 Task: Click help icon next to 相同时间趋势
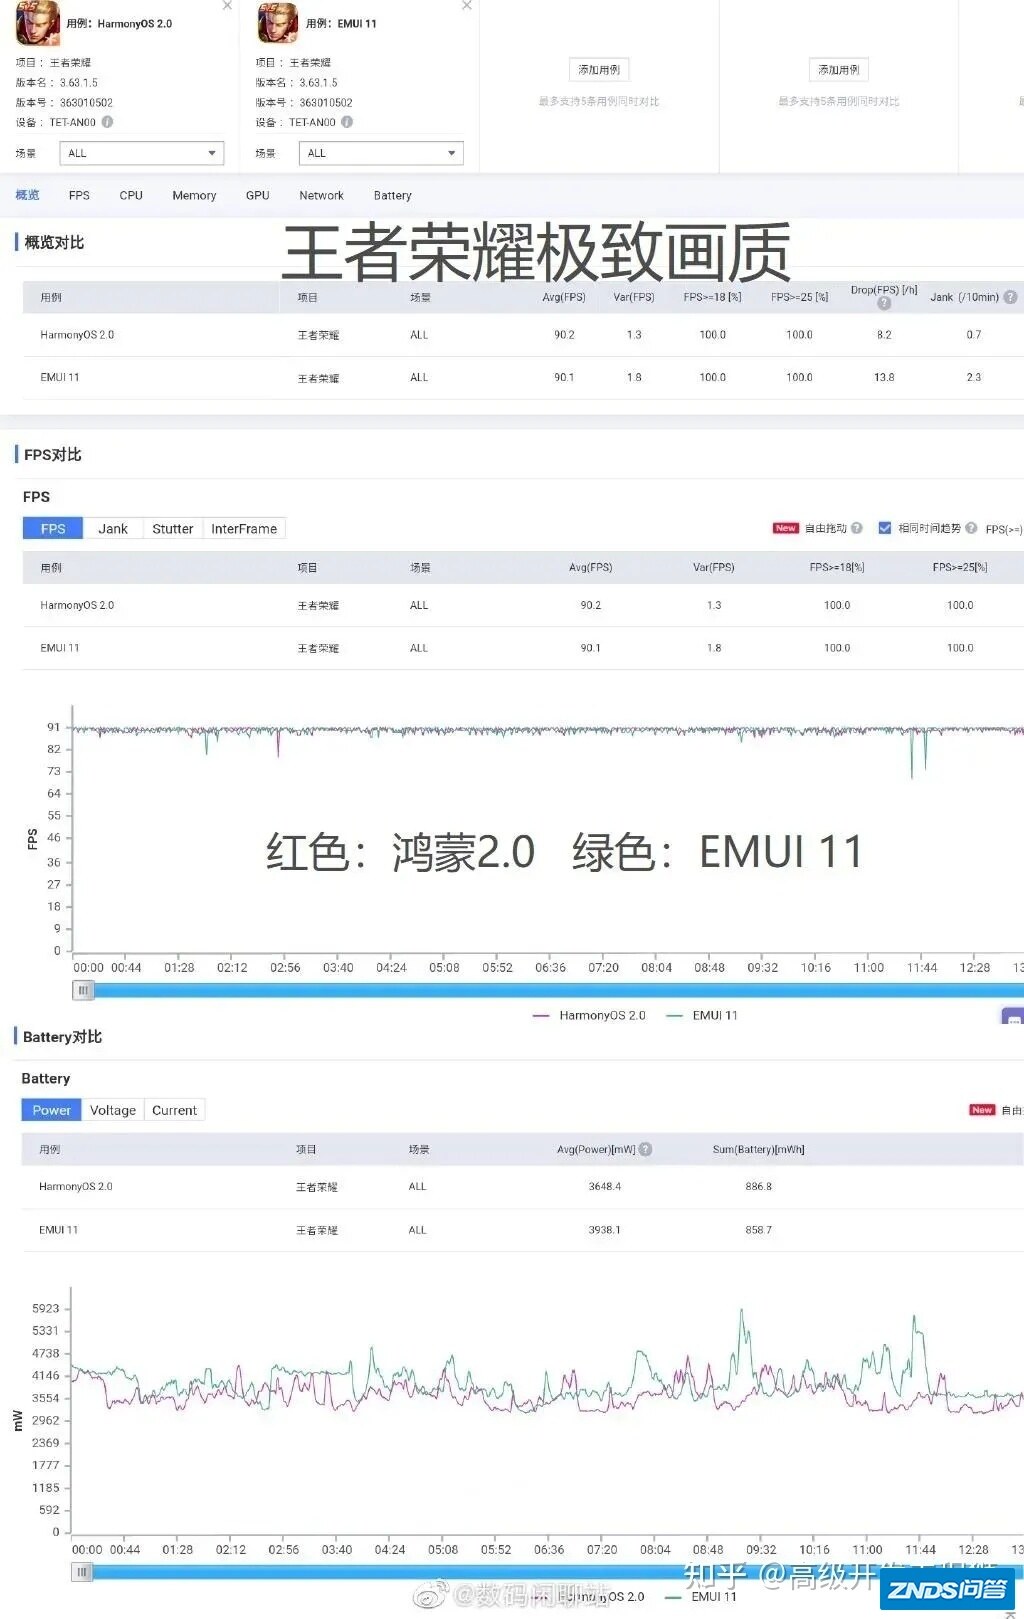tap(971, 528)
